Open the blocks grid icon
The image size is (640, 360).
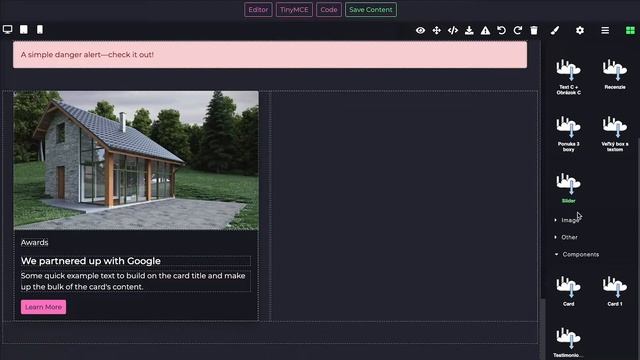[x=630, y=30]
